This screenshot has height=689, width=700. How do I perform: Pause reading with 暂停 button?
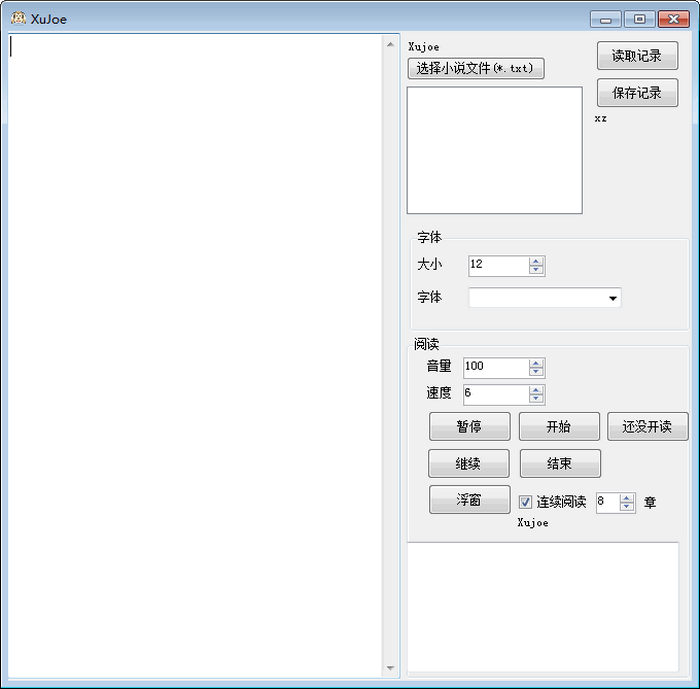coord(470,426)
